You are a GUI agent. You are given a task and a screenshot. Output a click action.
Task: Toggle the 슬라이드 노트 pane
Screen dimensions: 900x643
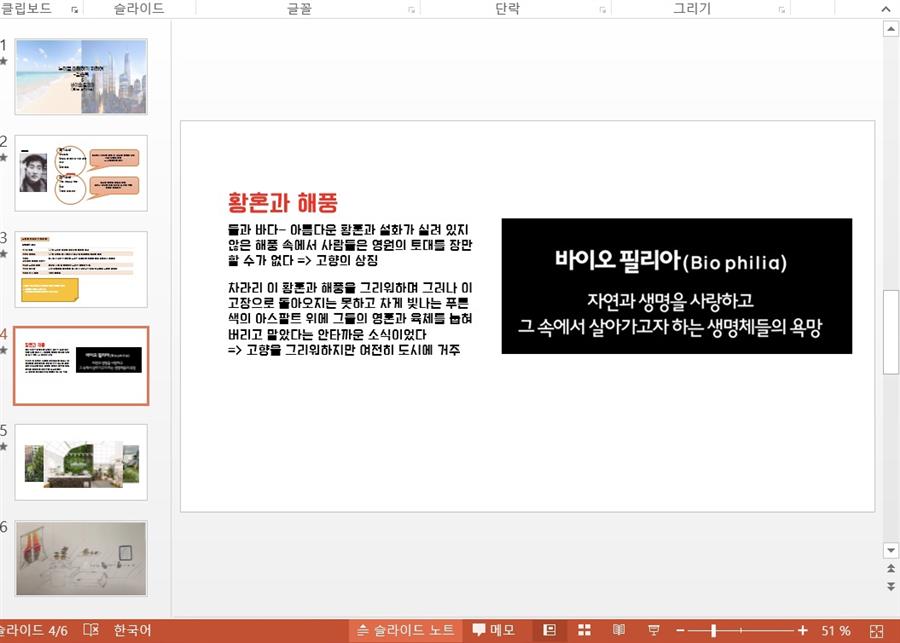click(406, 630)
